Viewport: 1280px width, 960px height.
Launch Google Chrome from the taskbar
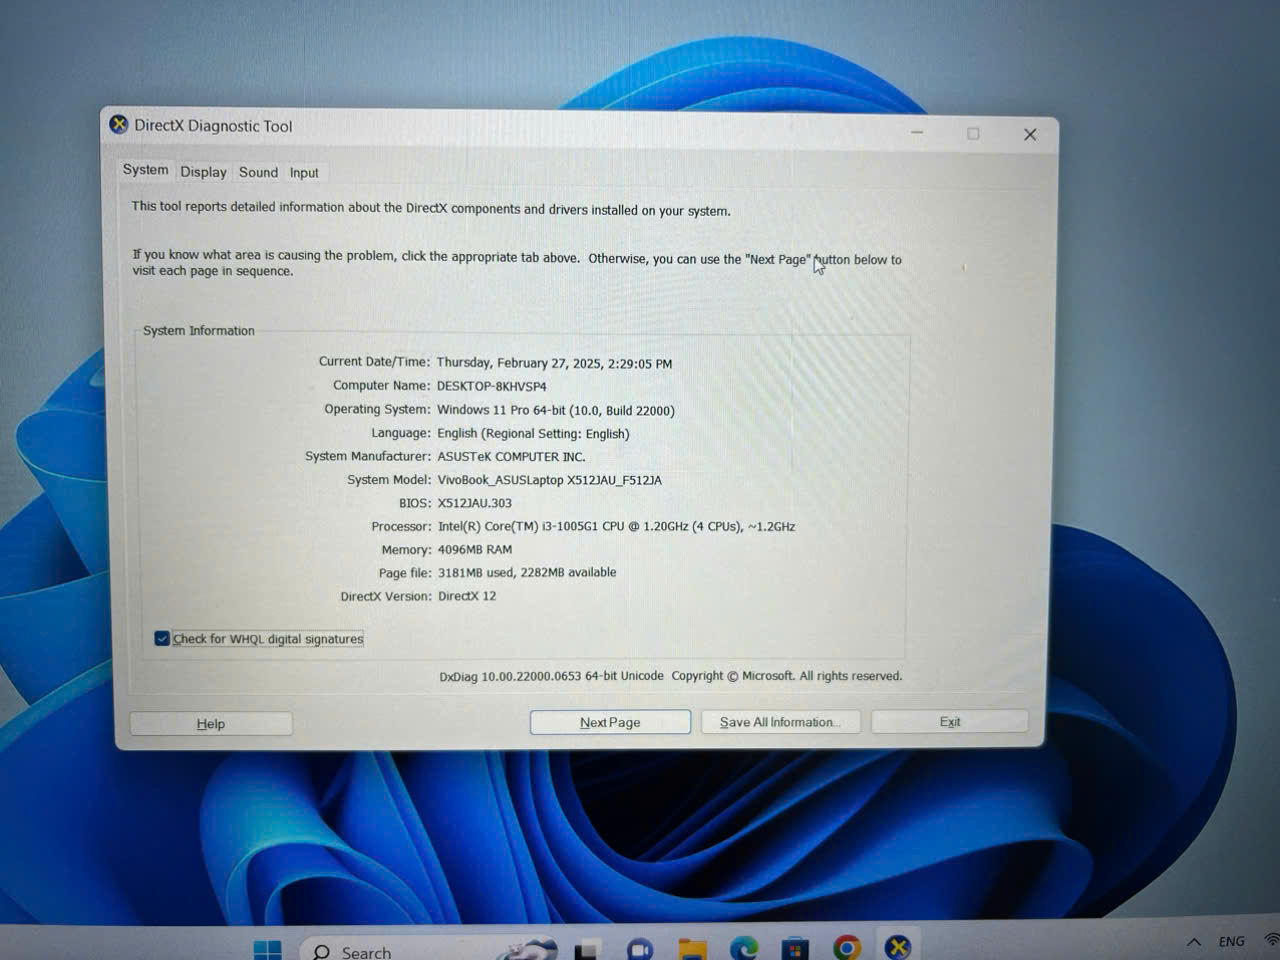pyautogui.click(x=847, y=948)
